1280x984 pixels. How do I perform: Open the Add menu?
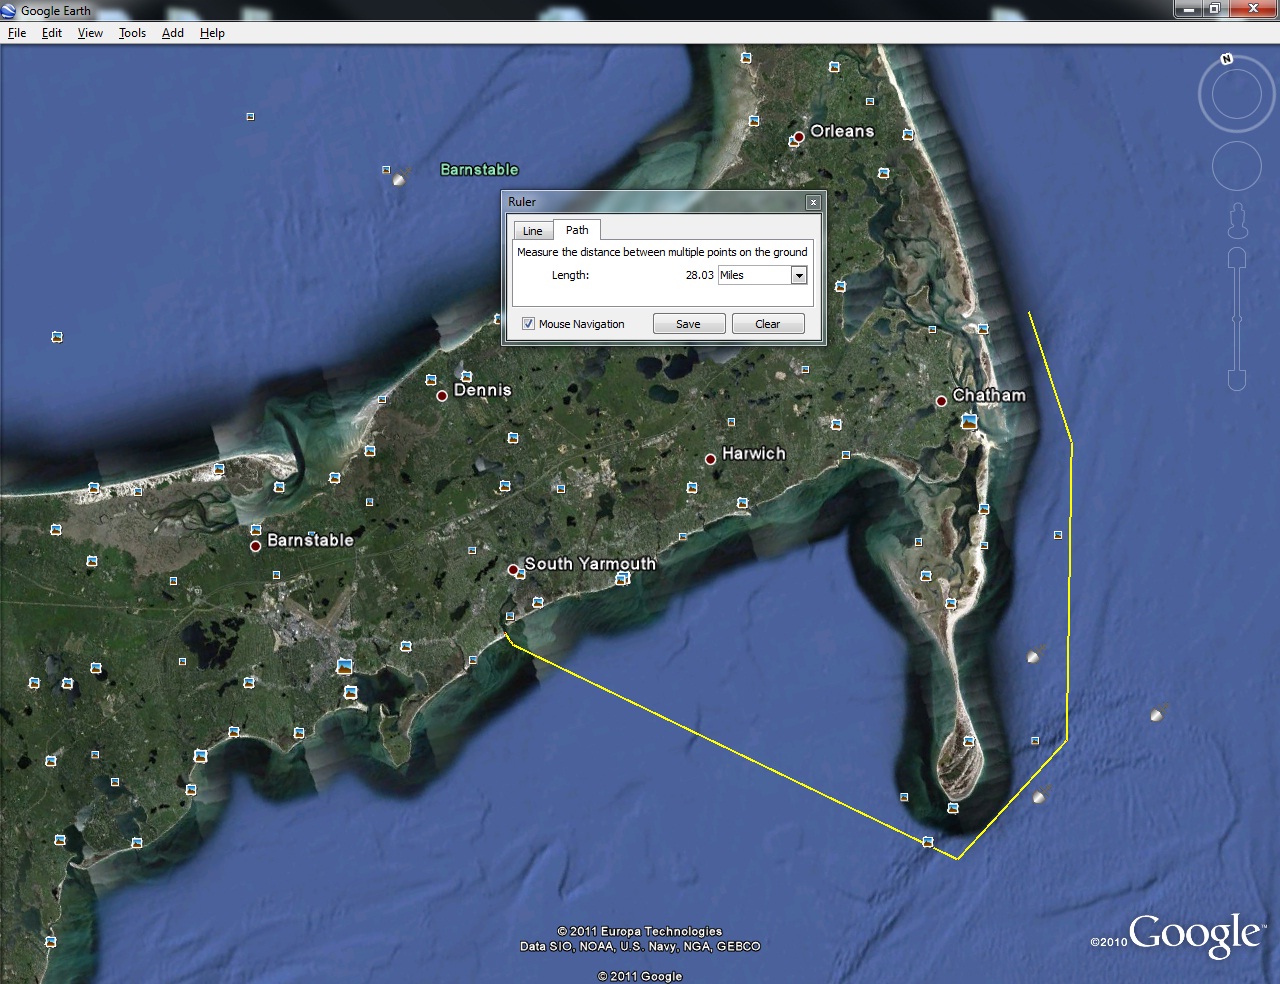coord(173,33)
